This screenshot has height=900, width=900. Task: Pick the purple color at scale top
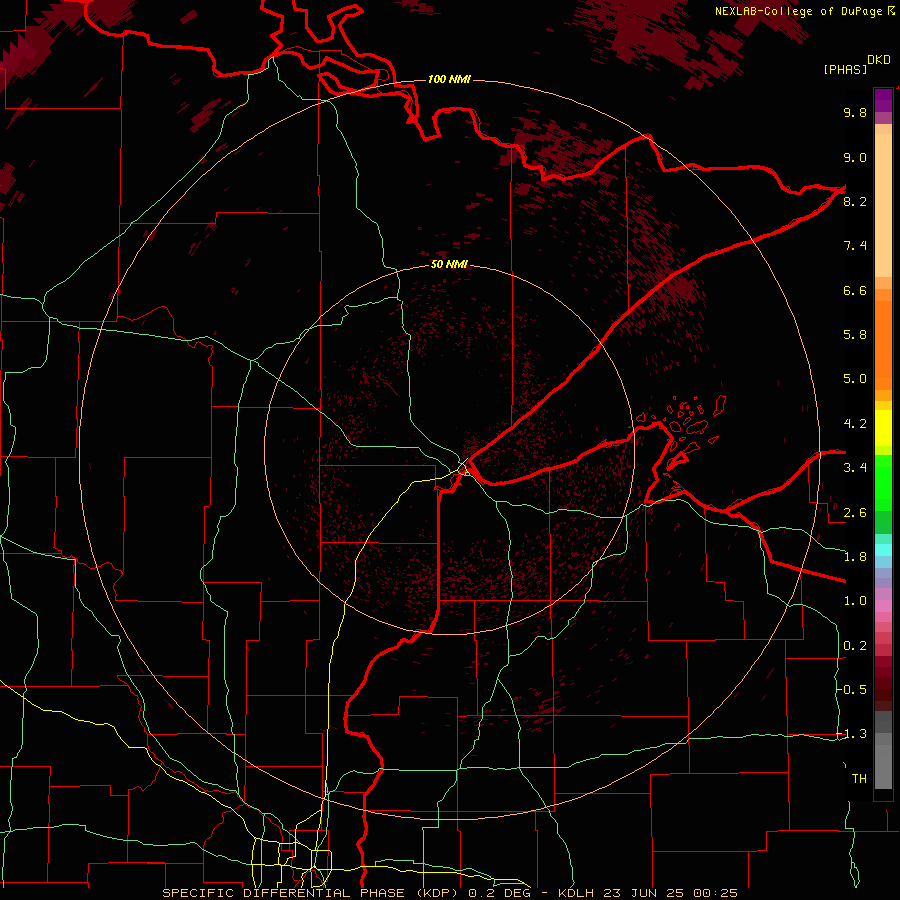point(883,98)
